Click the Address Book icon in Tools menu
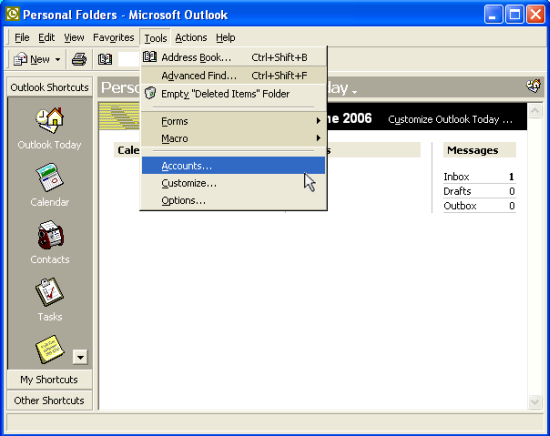 click(x=150, y=57)
